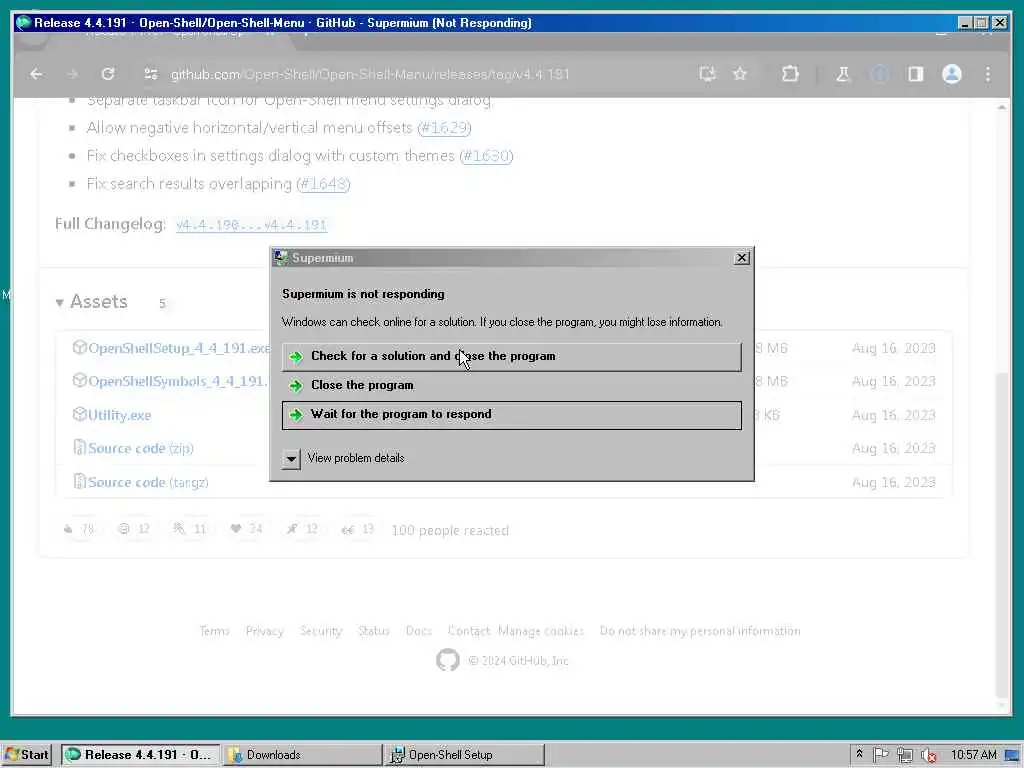Click the 10:57 AM clock
The width and height of the screenshot is (1024, 768).
coord(974,755)
